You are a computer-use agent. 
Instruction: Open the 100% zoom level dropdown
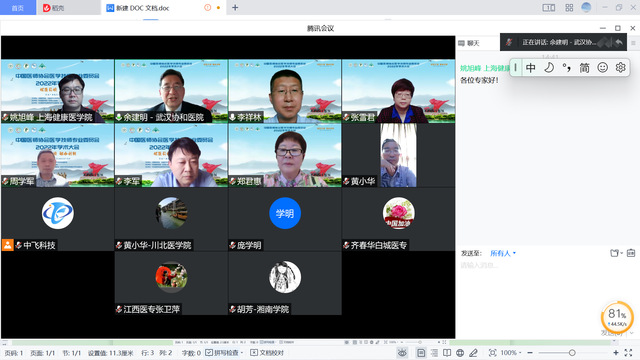[511, 353]
